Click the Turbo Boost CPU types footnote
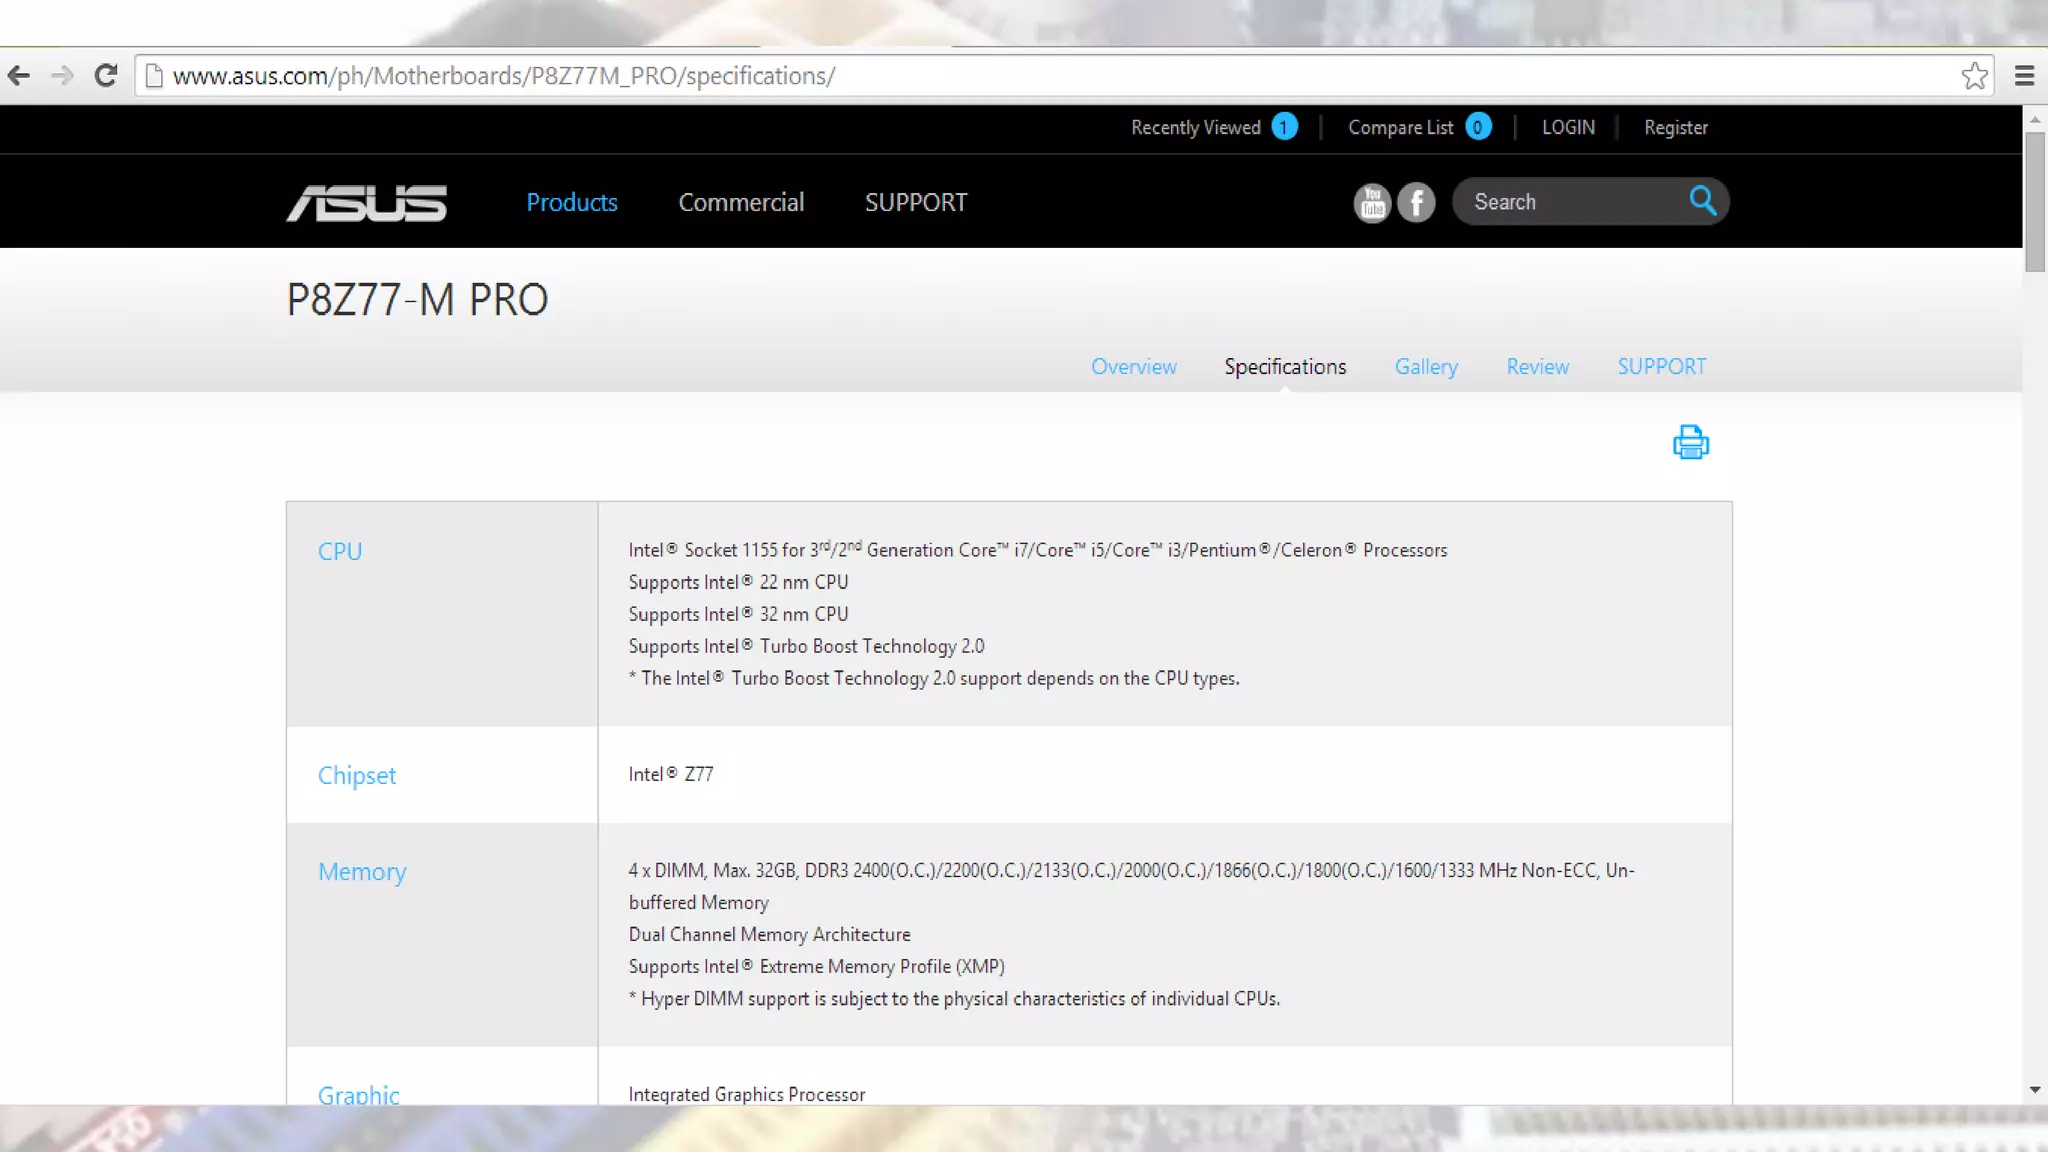Viewport: 2048px width, 1152px height. 934,678
